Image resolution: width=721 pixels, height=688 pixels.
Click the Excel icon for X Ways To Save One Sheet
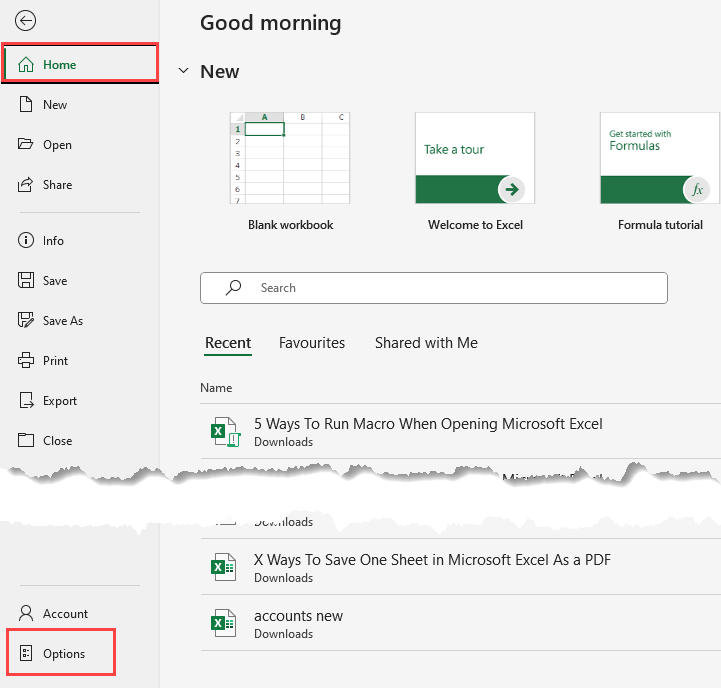[x=223, y=567]
